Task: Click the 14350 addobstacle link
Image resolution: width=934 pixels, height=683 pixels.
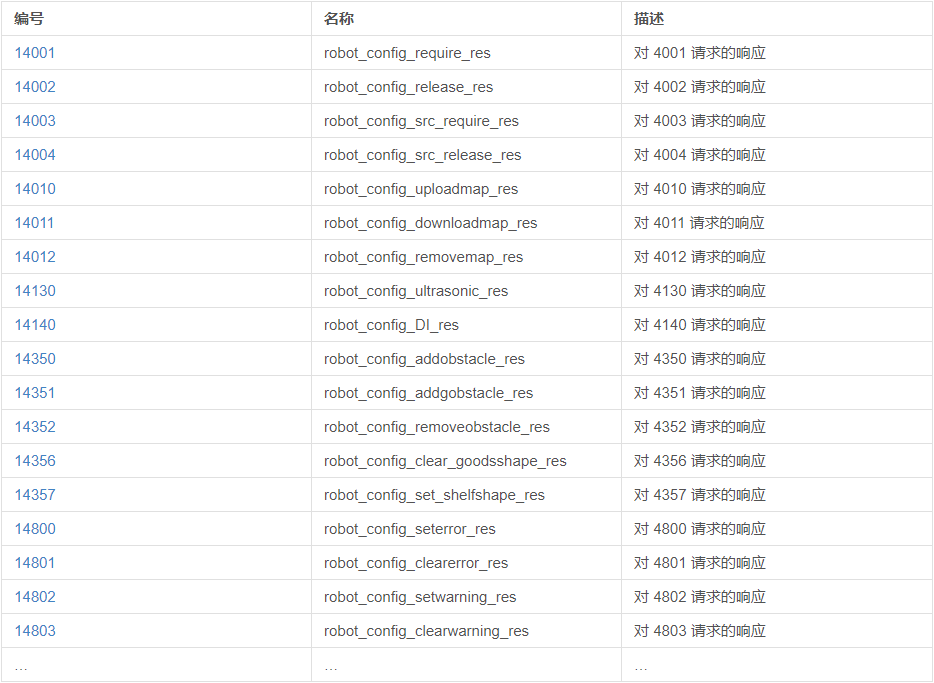Action: click(x=35, y=359)
